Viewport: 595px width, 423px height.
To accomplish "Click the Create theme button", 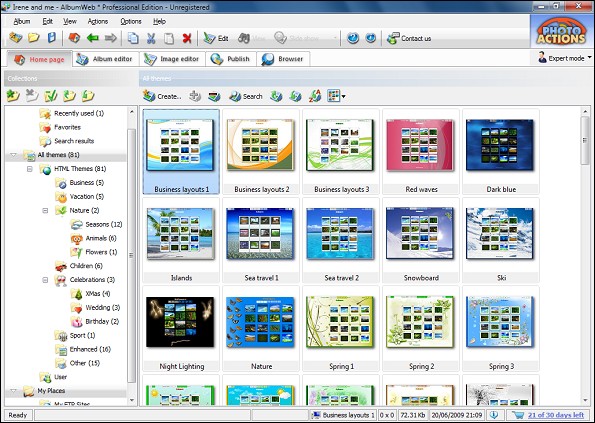I will 162,96.
